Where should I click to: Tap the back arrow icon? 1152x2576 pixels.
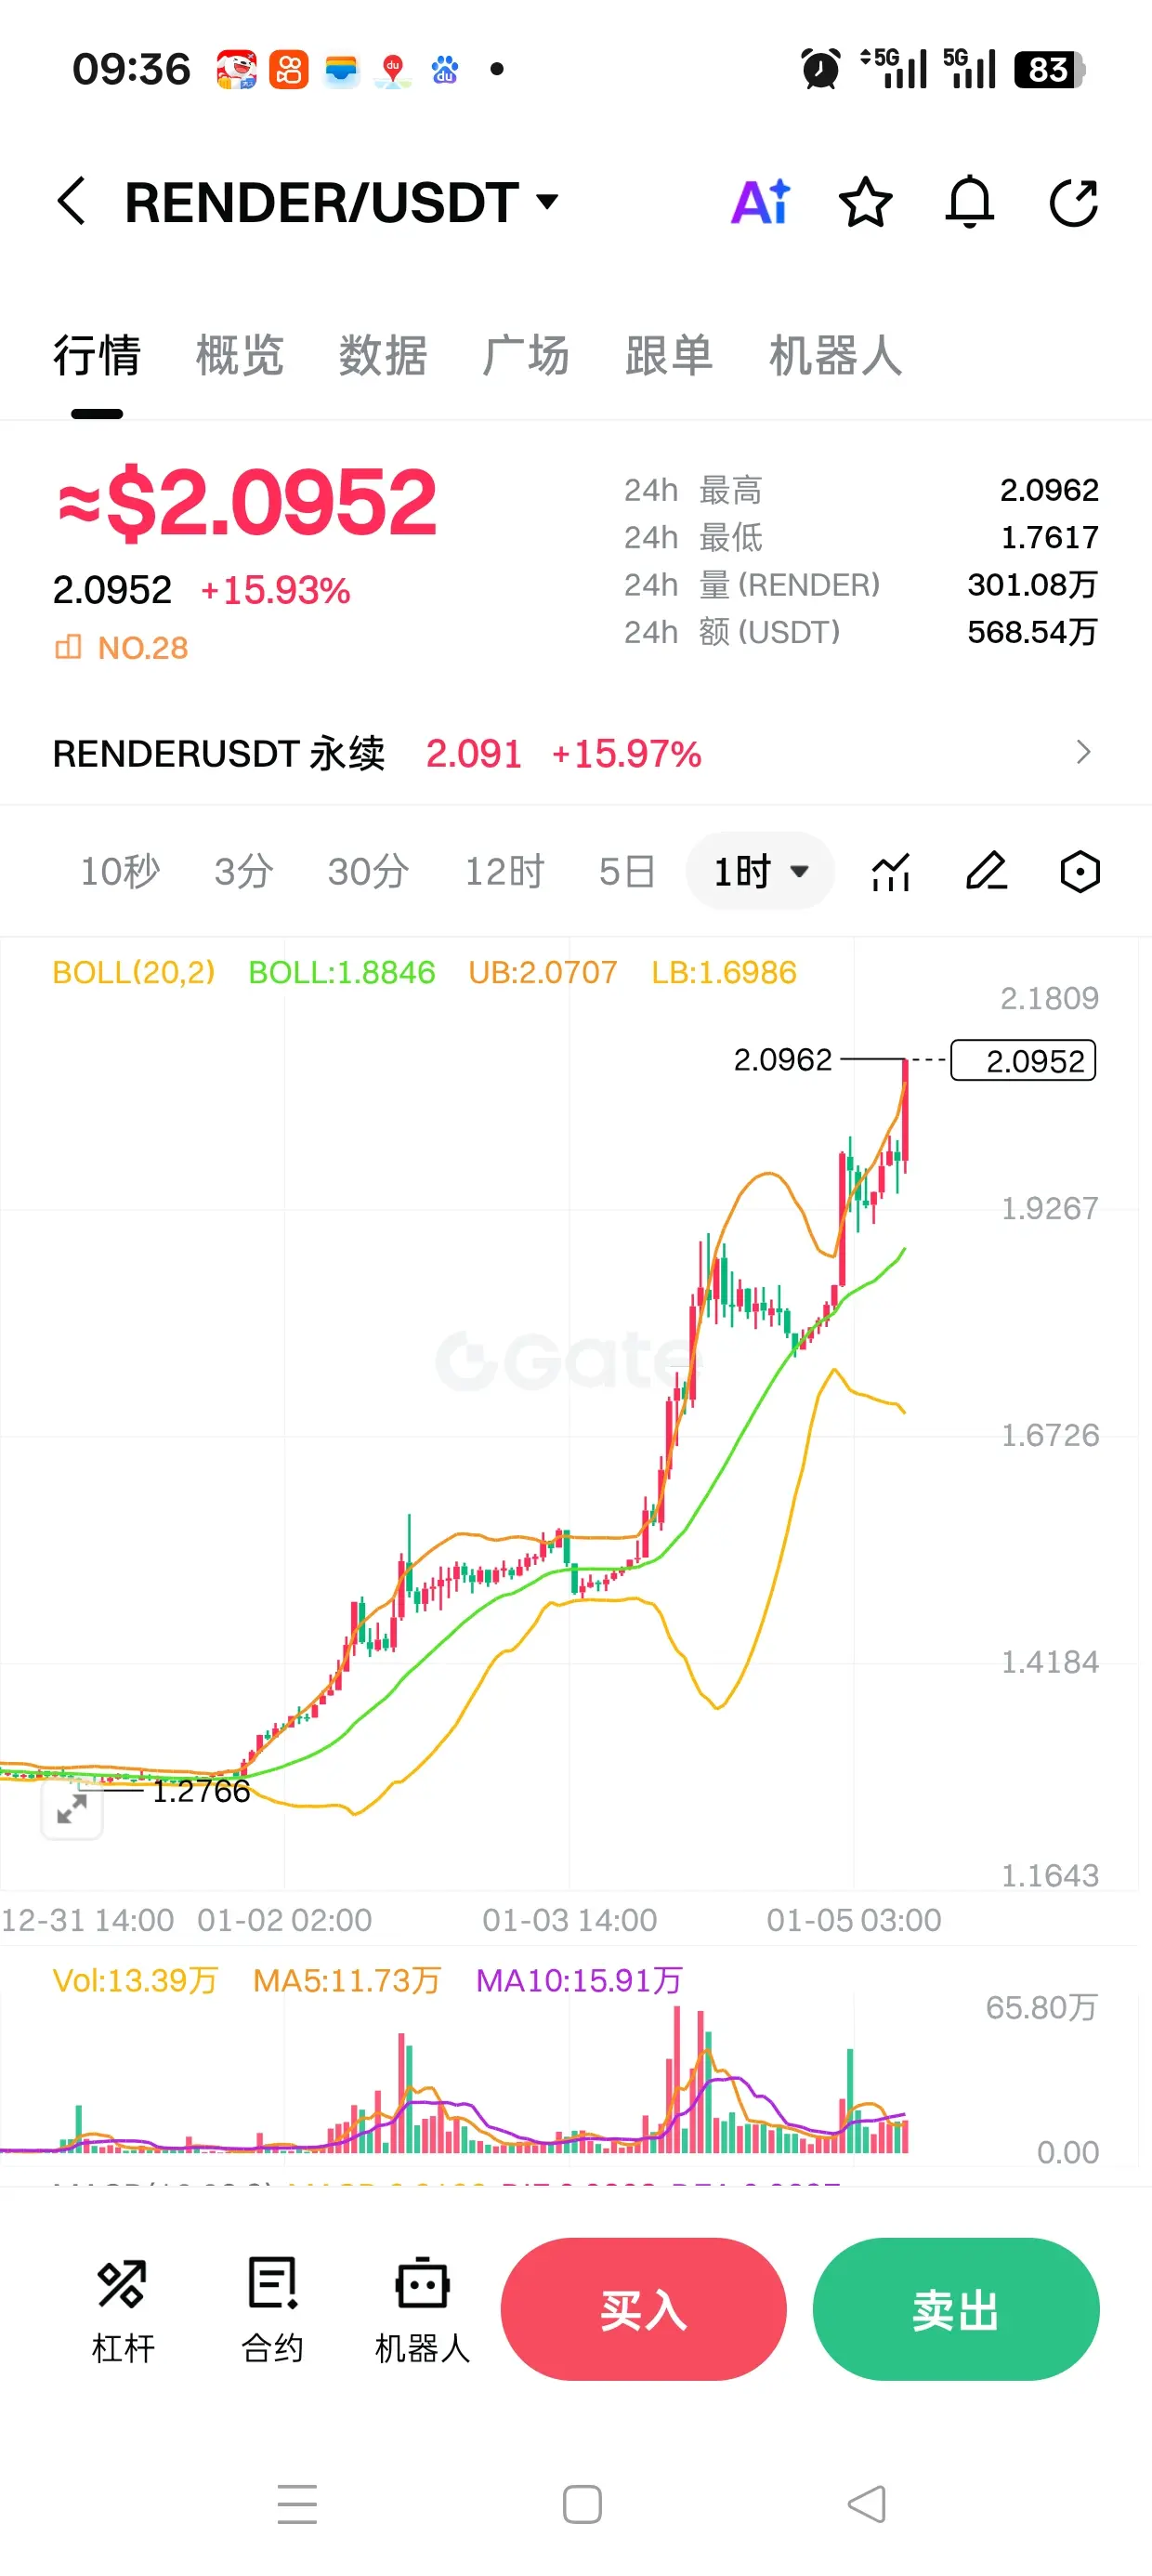(x=71, y=202)
